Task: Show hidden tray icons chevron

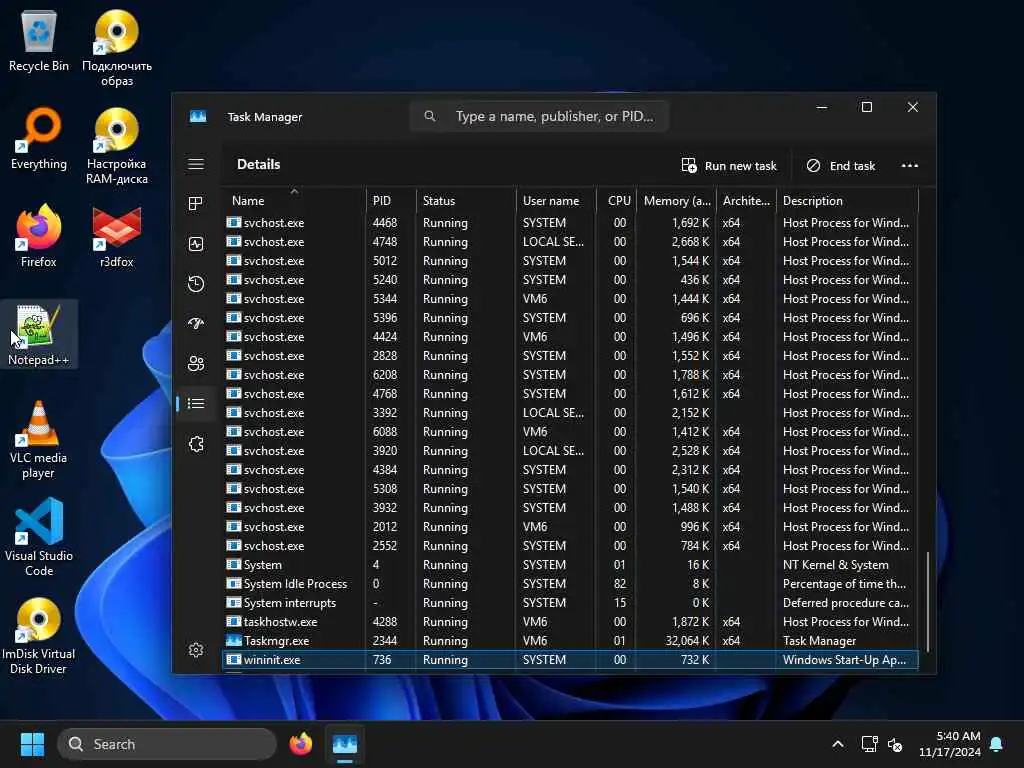Action: point(838,744)
